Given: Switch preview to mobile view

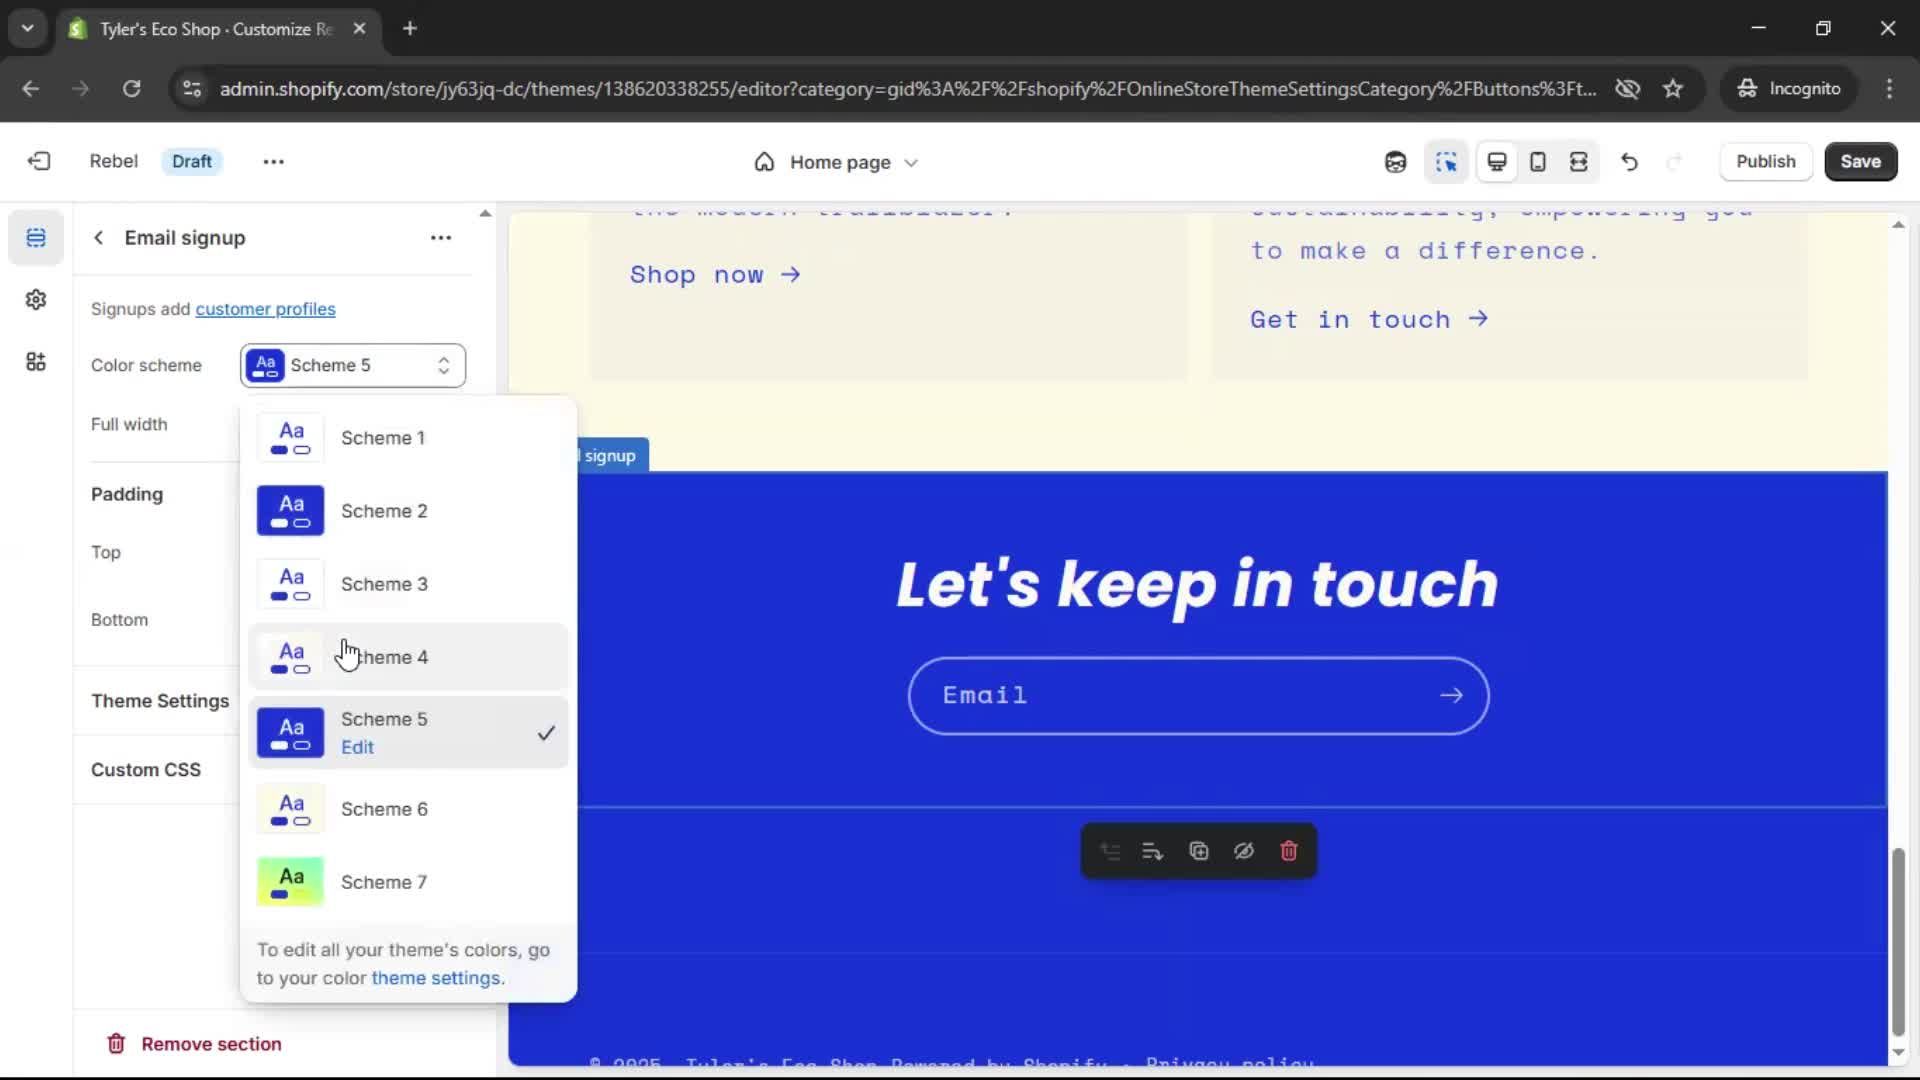Looking at the screenshot, I should [1538, 162].
